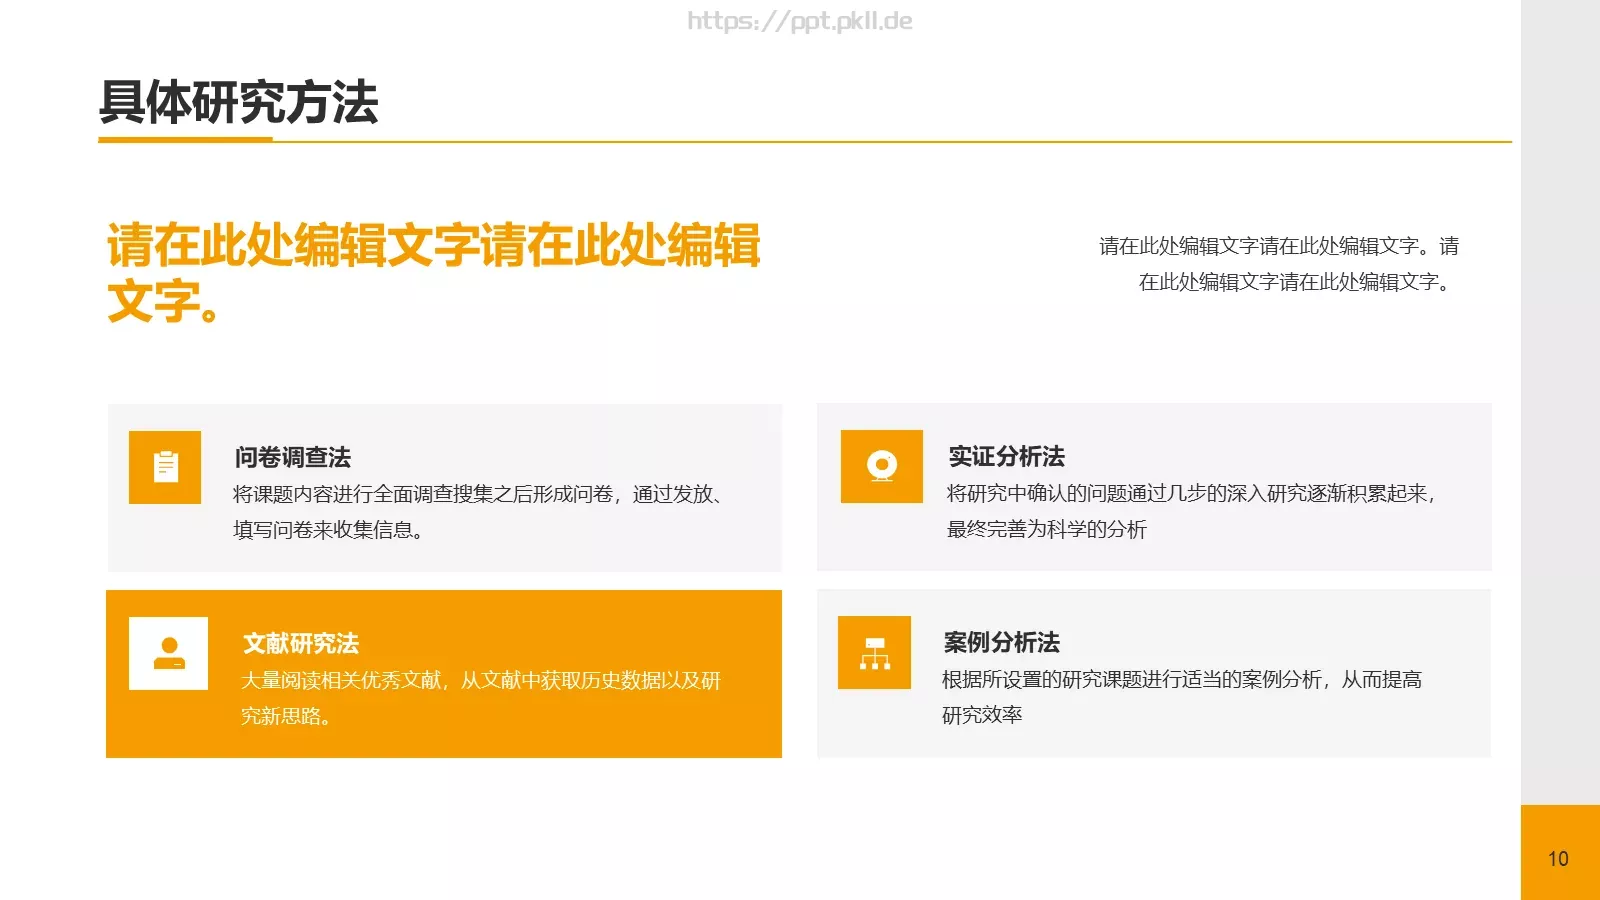
Task: Click the webcam icon beside 实证分析法
Action: click(881, 466)
